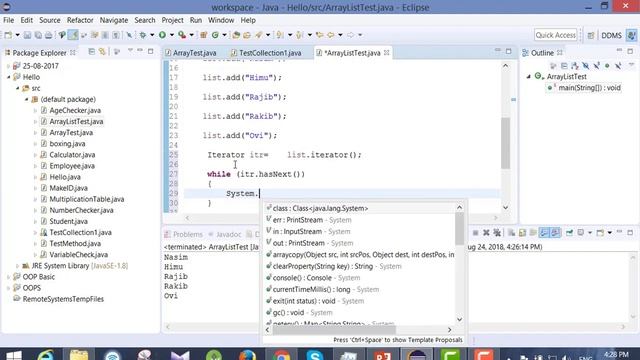
Task: Click down arrow of autocomplete list scrollbar
Action: coord(459,319)
